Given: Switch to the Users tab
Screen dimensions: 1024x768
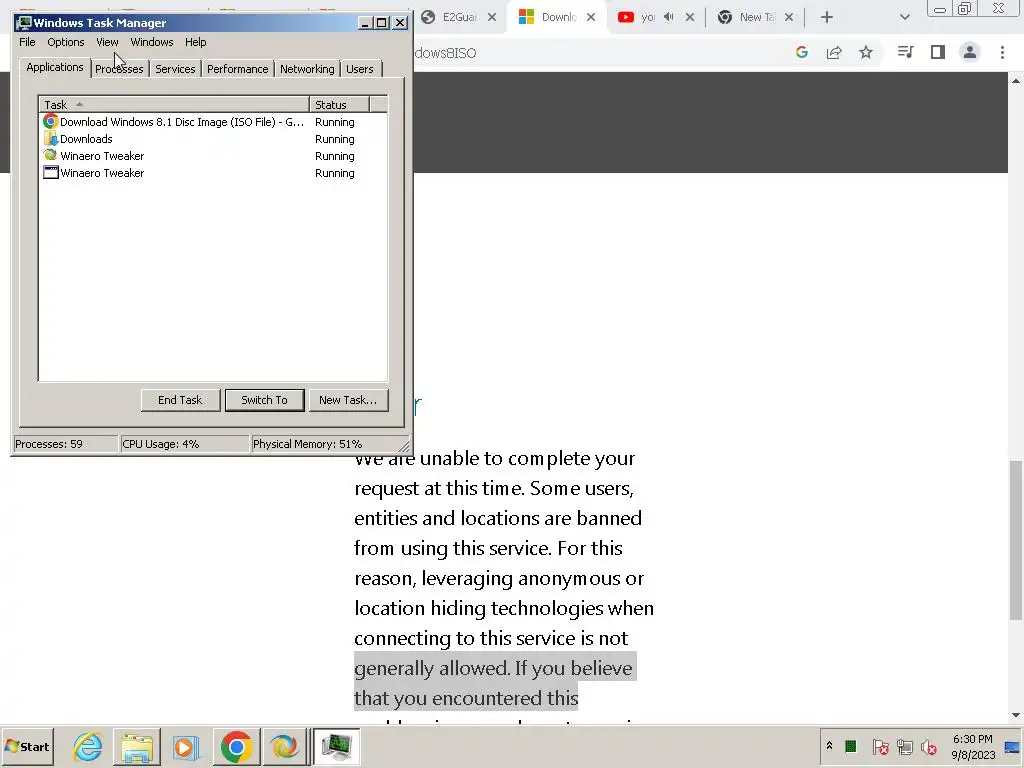Looking at the screenshot, I should pyautogui.click(x=360, y=69).
